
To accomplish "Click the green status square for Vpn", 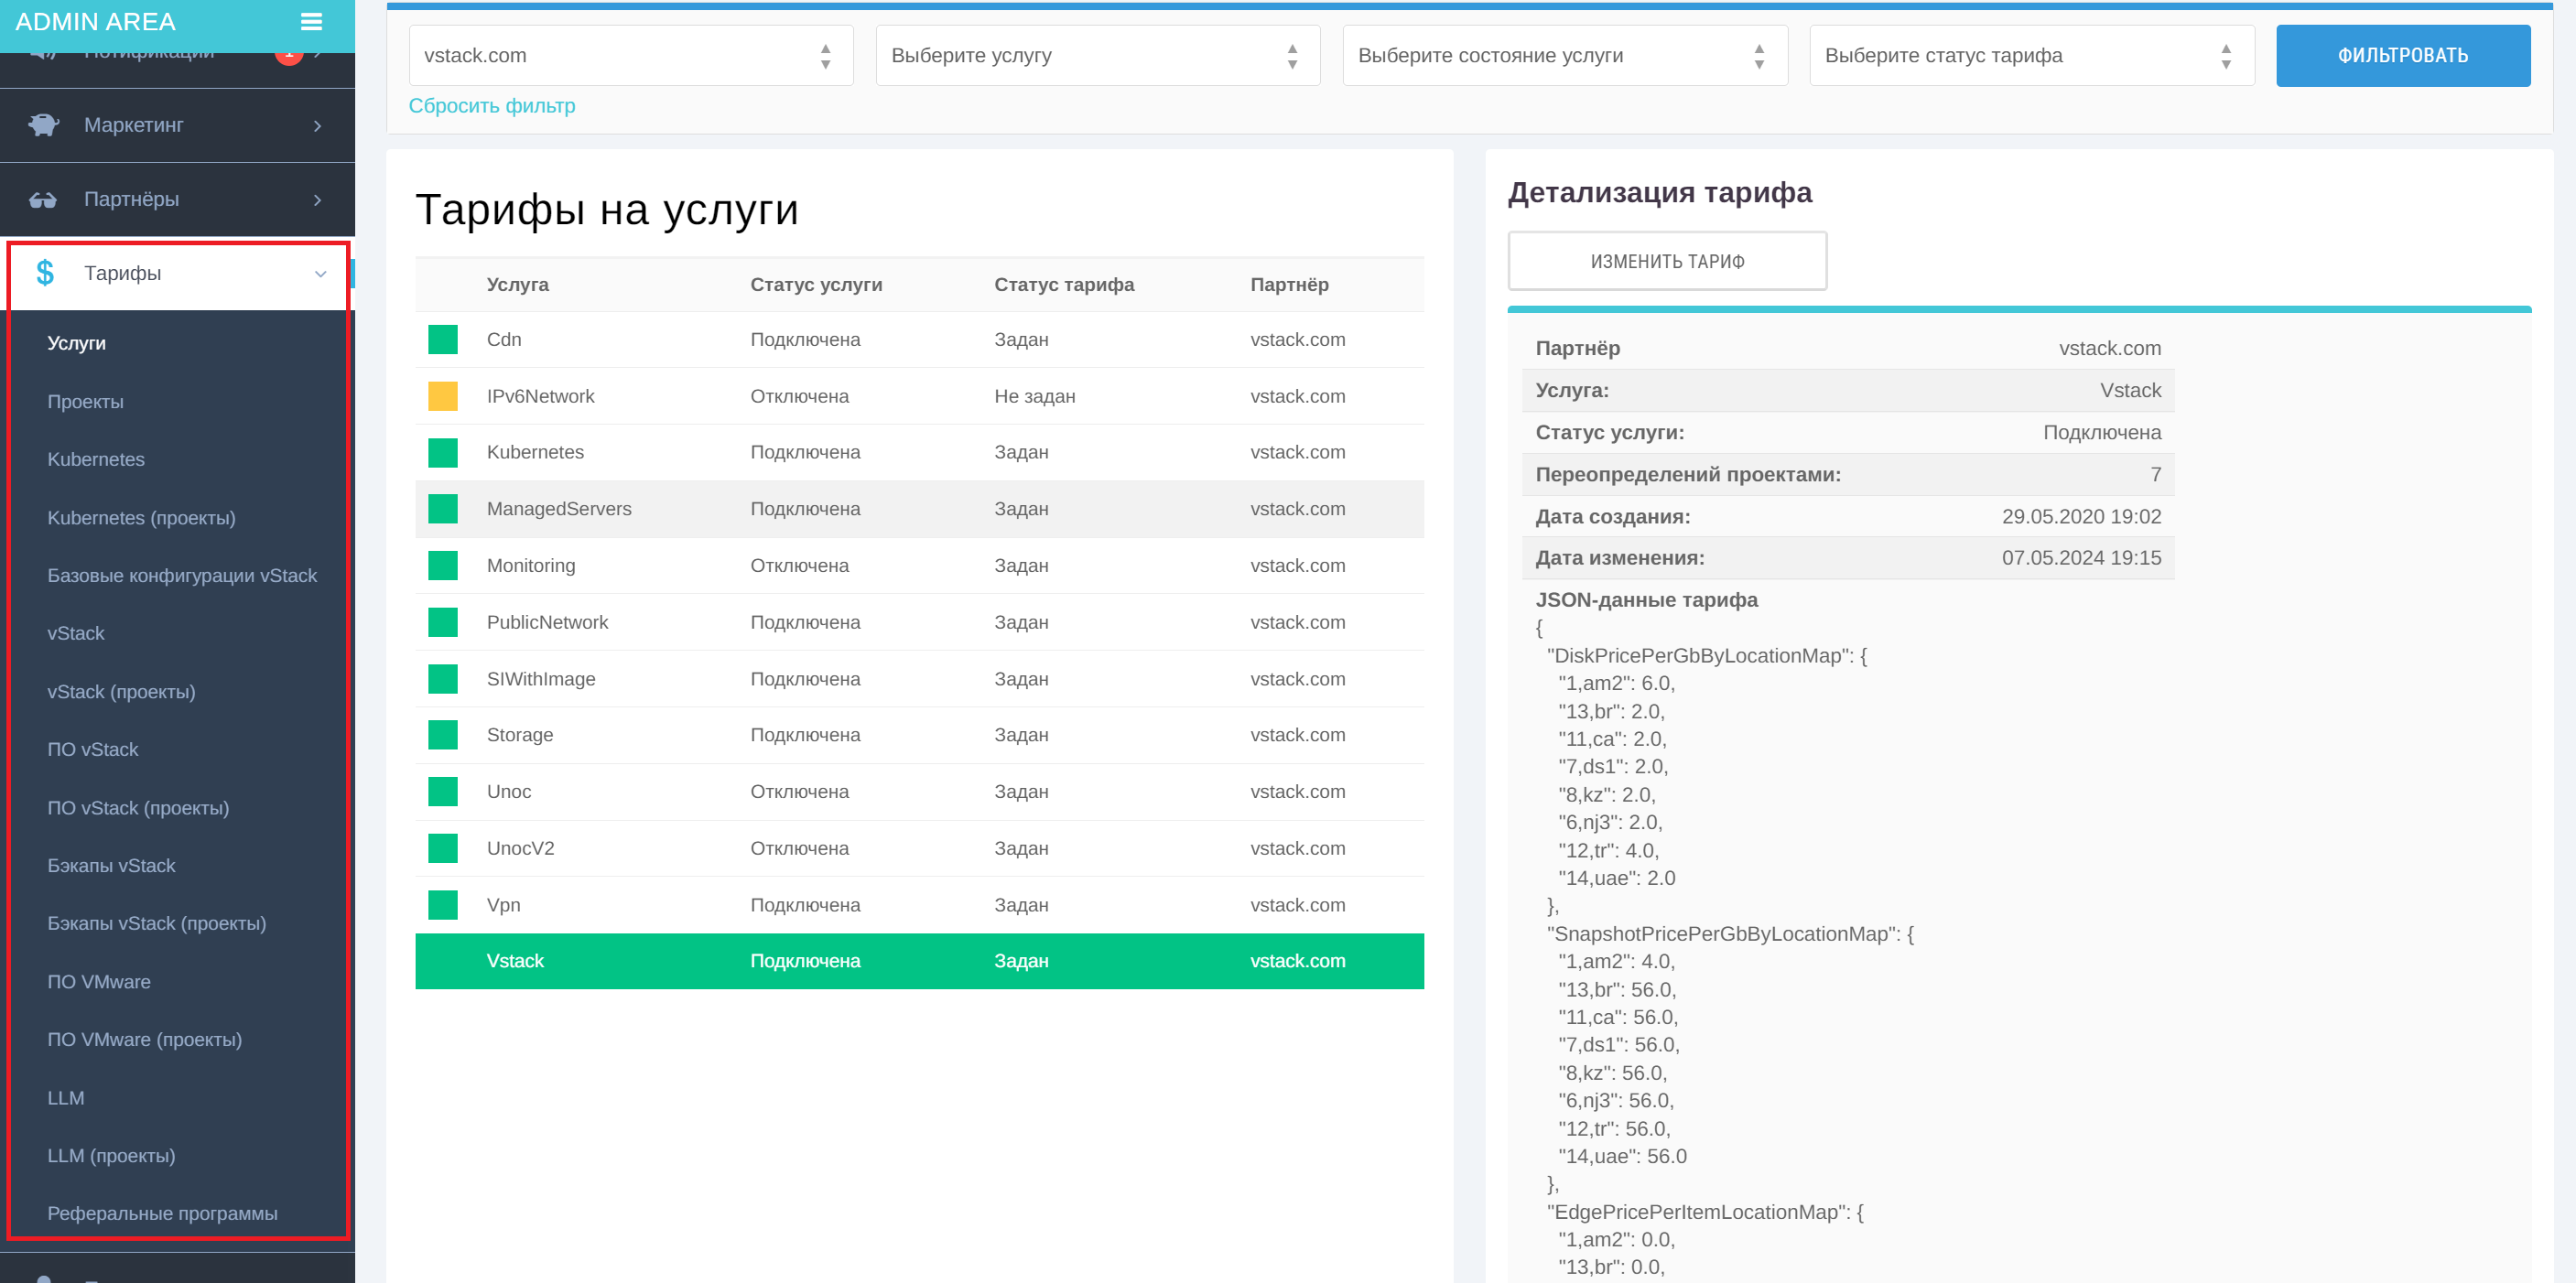I will click(443, 905).
